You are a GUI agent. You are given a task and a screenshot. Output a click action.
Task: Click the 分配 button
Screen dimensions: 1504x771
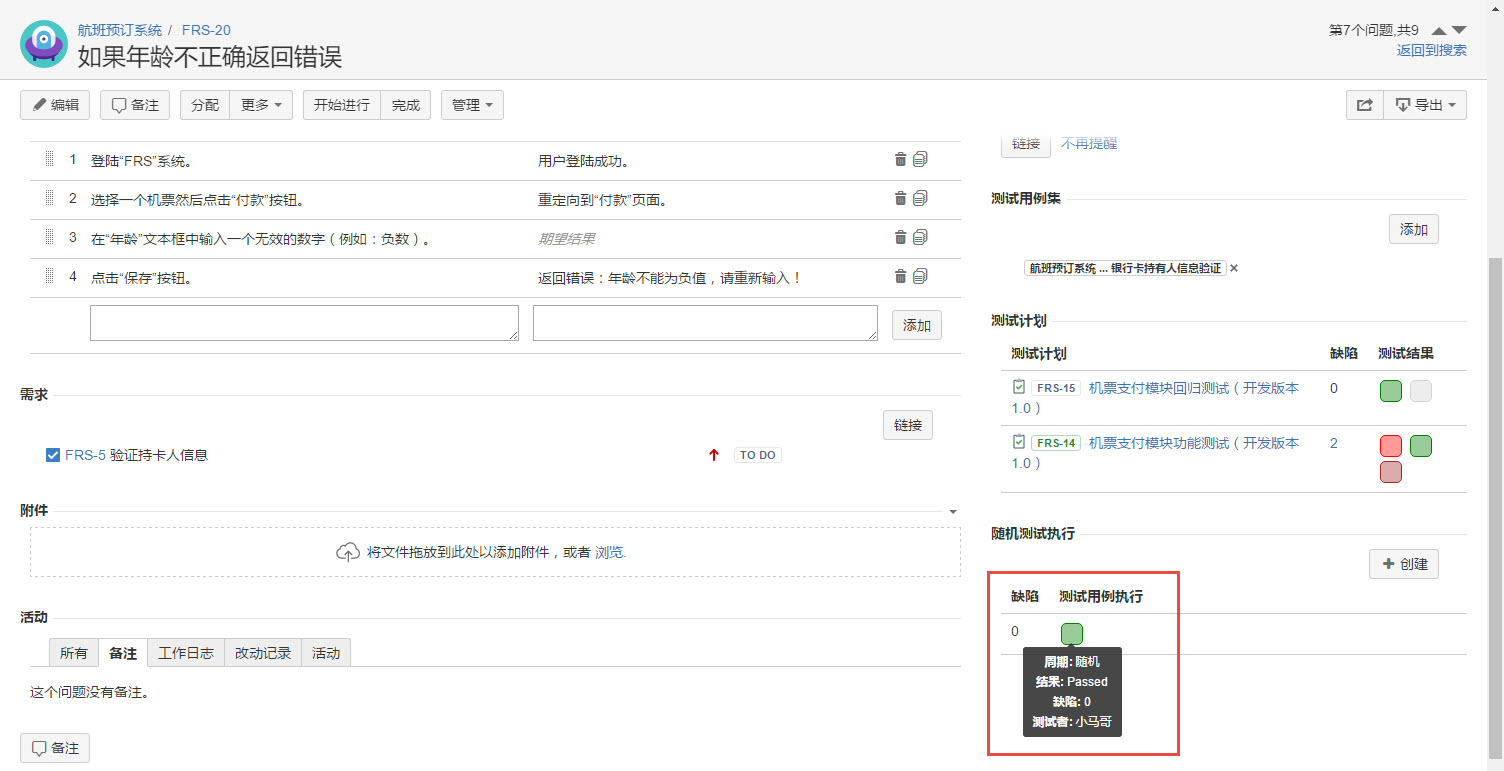point(205,105)
